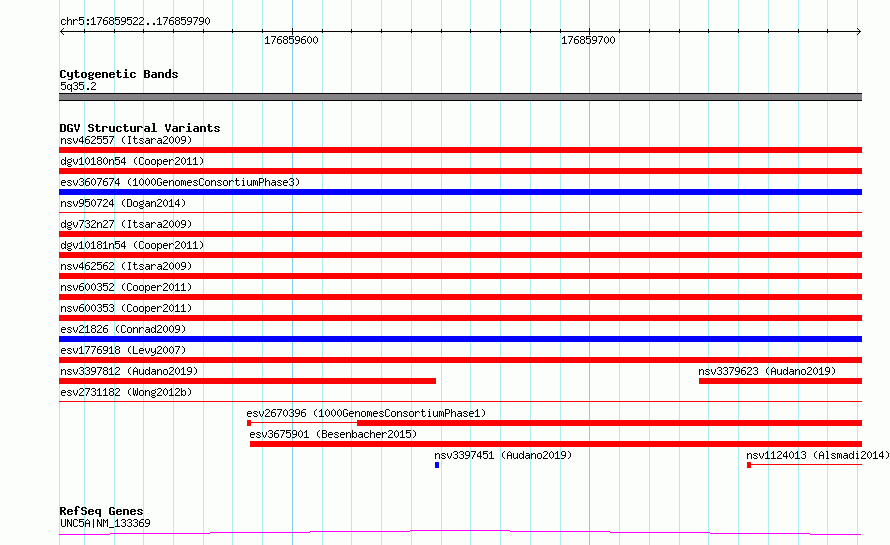
Task: Click red bar of dgv10180n54 variant
Action: coord(460,171)
